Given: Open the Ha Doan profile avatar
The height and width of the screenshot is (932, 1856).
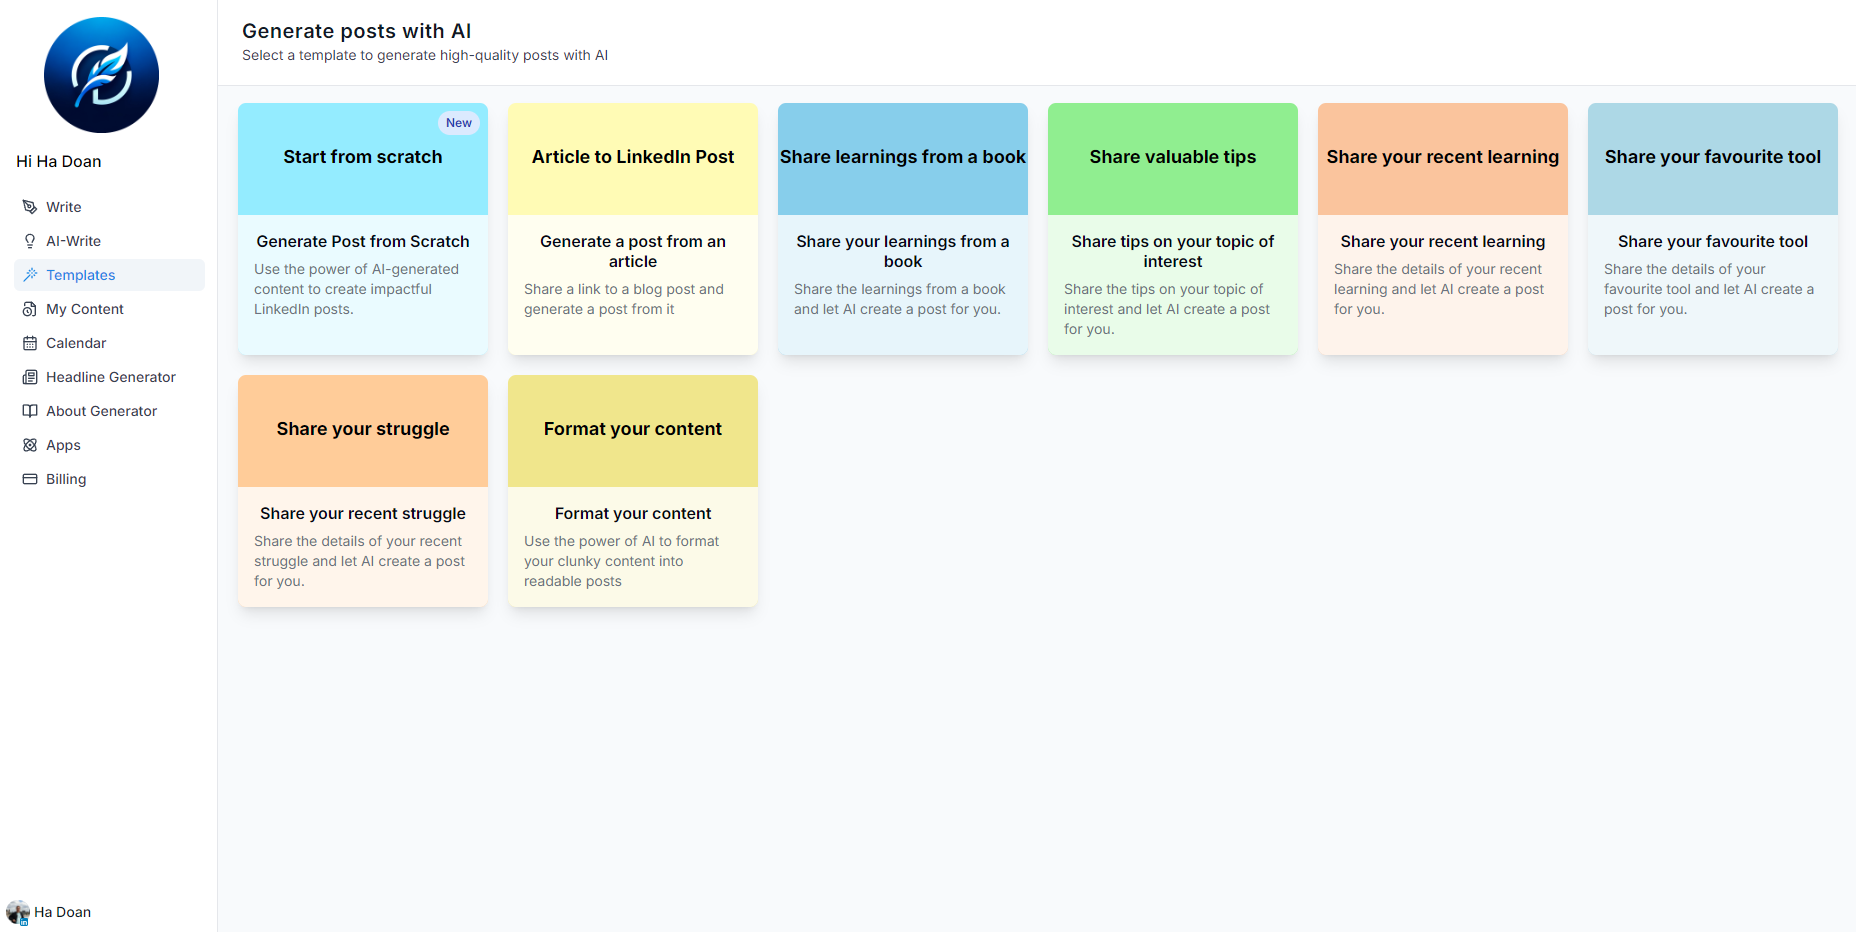Looking at the screenshot, I should click(x=18, y=912).
